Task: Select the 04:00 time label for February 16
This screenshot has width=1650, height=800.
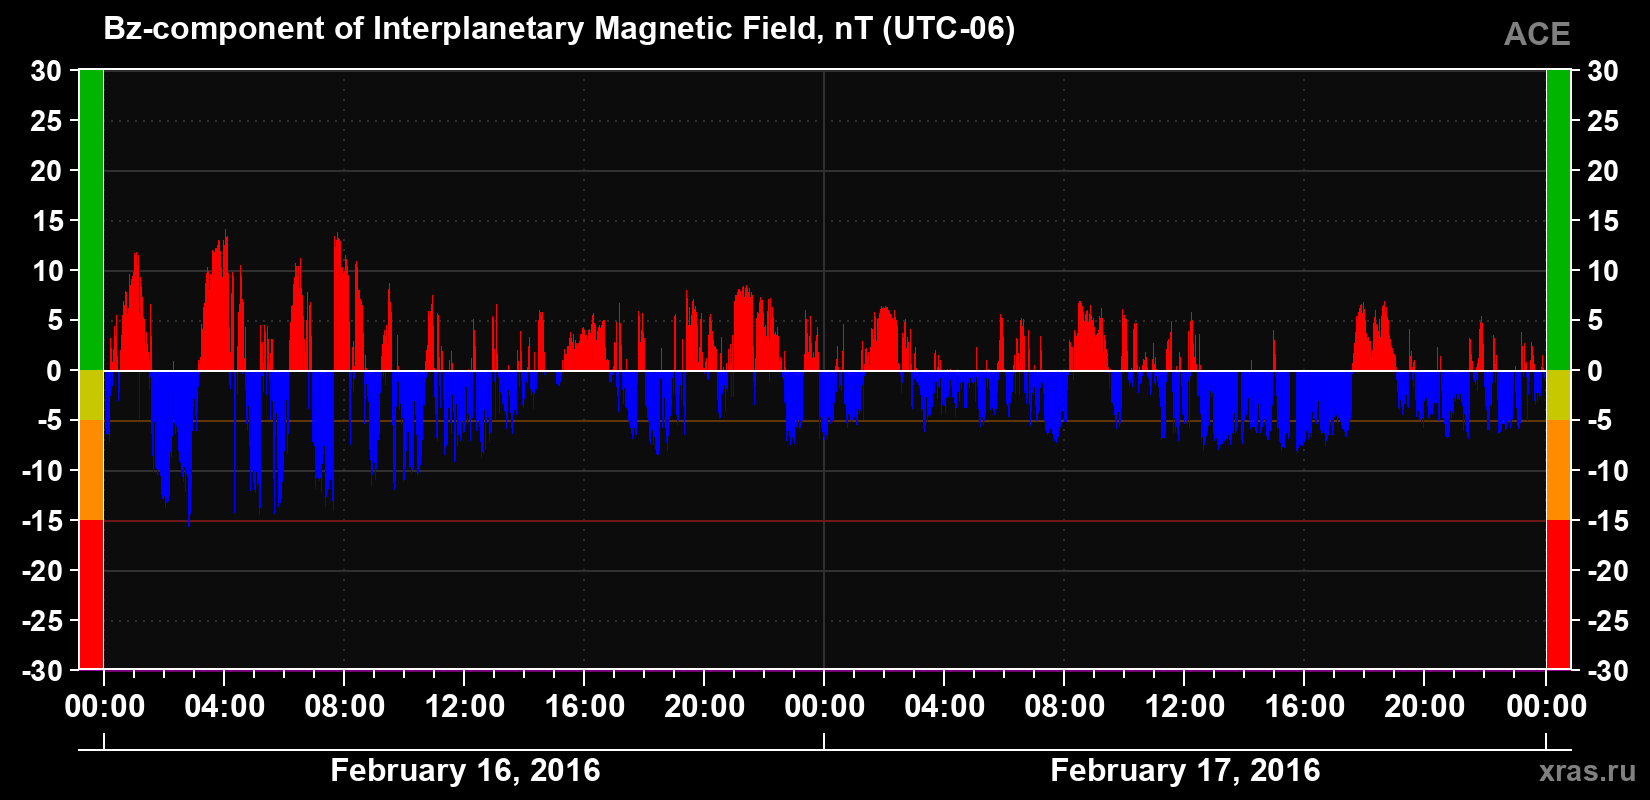Action: pyautogui.click(x=225, y=707)
